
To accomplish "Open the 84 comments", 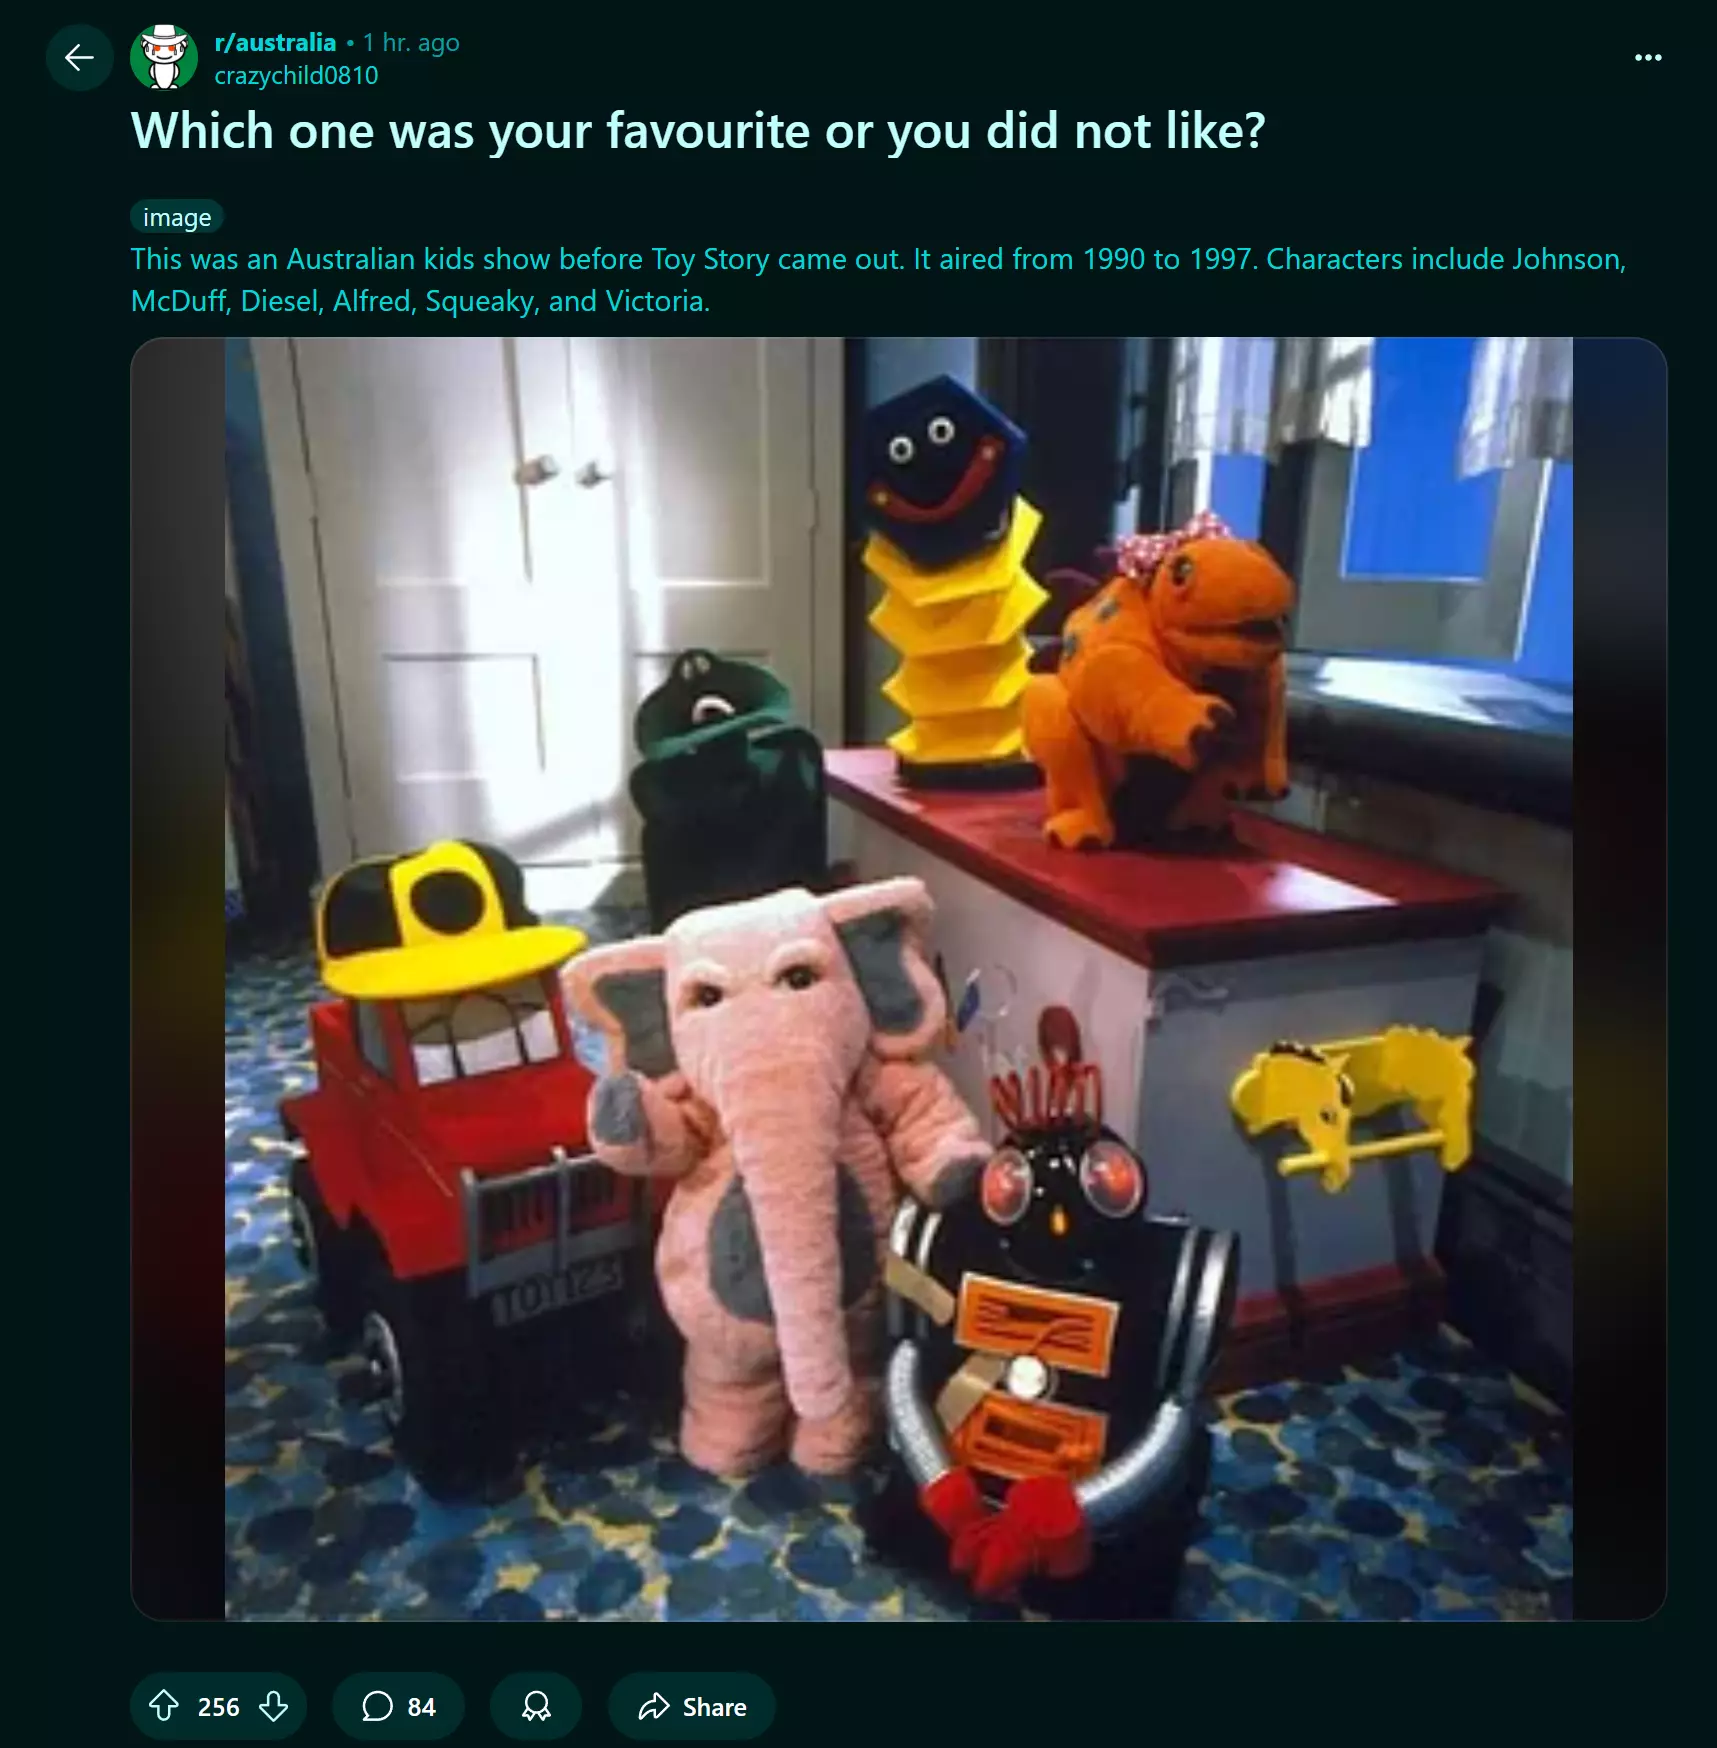I will pos(399,1706).
